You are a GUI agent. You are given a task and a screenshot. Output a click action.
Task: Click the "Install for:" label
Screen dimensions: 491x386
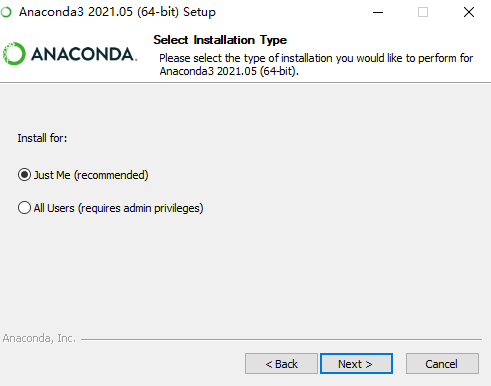[x=42, y=138]
